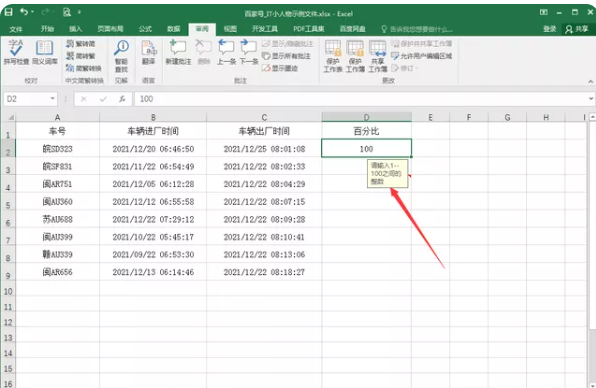596x388 pixels.
Task: Switch to the PDF工具集 tab
Action: click(309, 29)
